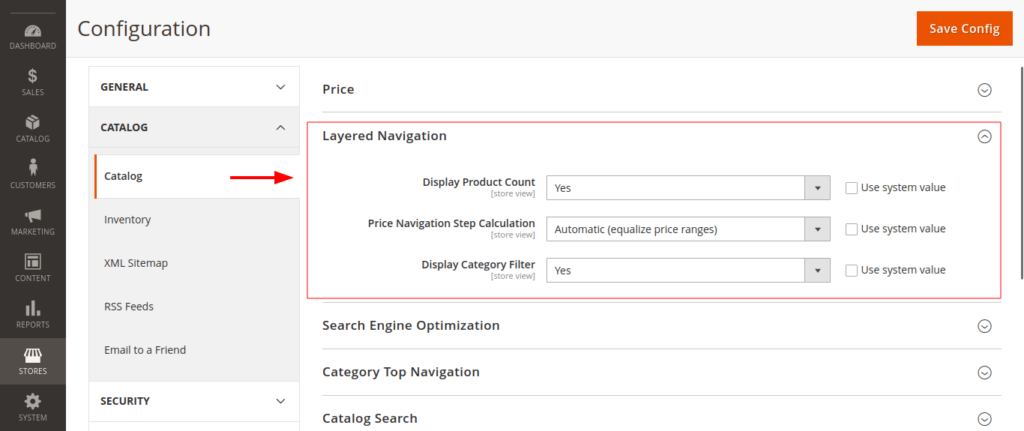Enable Use system value for Display Product Count
1024x431 pixels.
point(851,187)
